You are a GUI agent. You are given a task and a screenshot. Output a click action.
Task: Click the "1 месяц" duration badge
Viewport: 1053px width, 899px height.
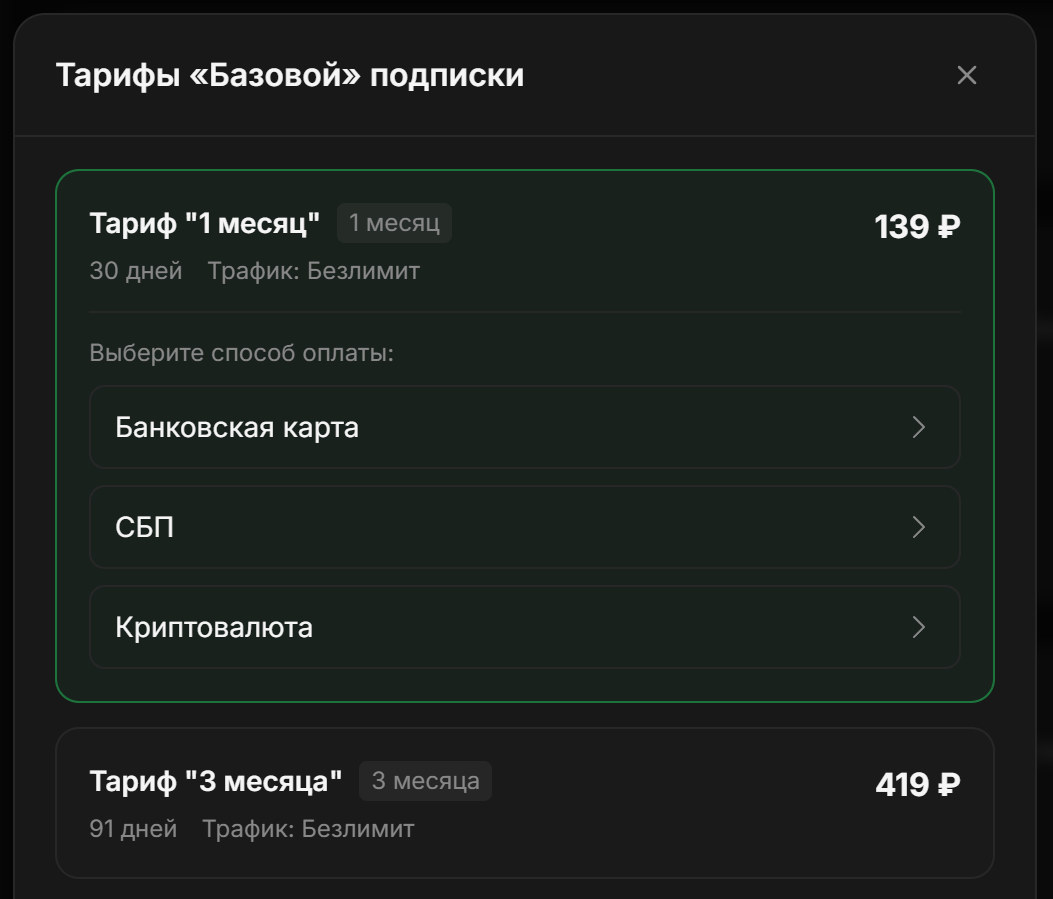click(394, 223)
